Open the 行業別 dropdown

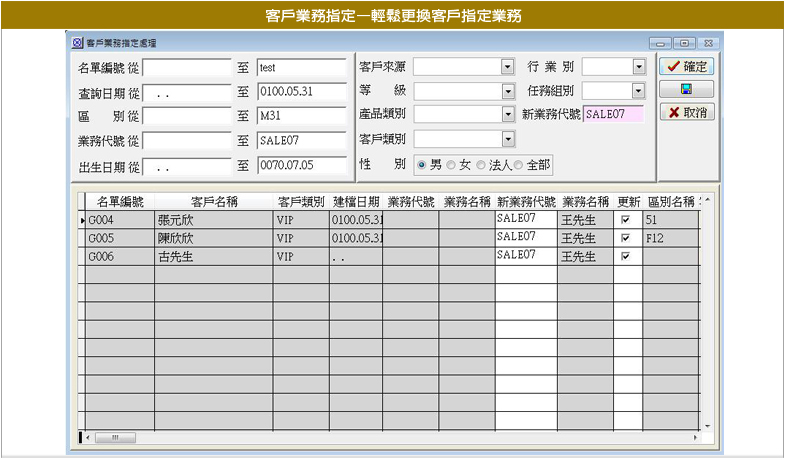point(639,67)
